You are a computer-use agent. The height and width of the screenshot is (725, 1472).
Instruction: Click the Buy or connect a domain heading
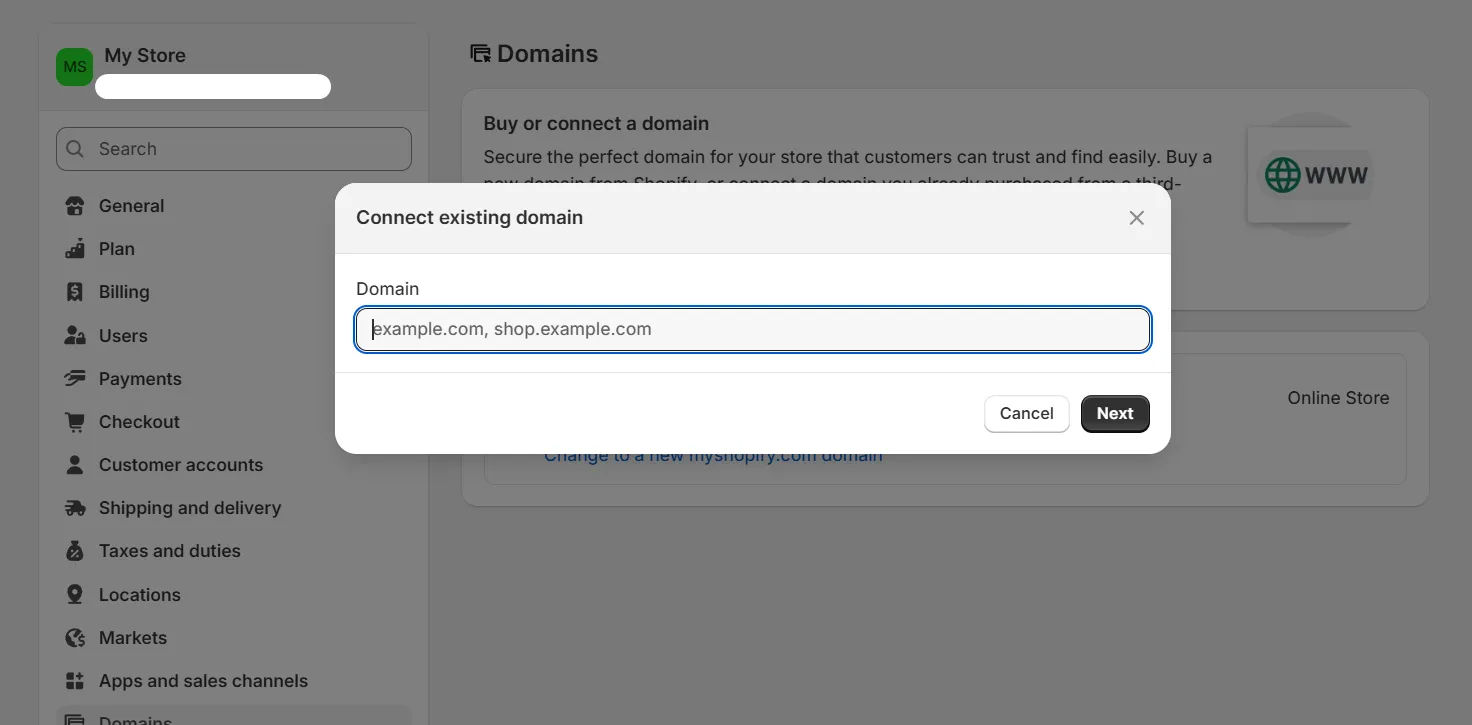click(596, 124)
